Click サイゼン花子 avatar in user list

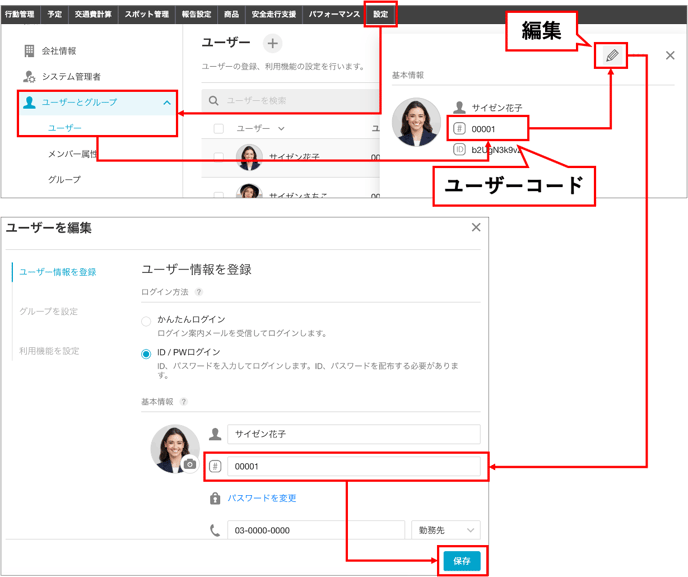249,157
